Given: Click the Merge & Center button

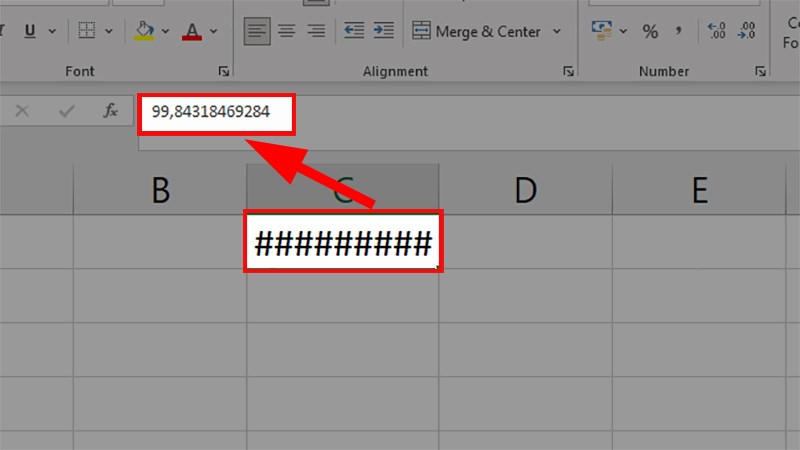Looking at the screenshot, I should [476, 31].
